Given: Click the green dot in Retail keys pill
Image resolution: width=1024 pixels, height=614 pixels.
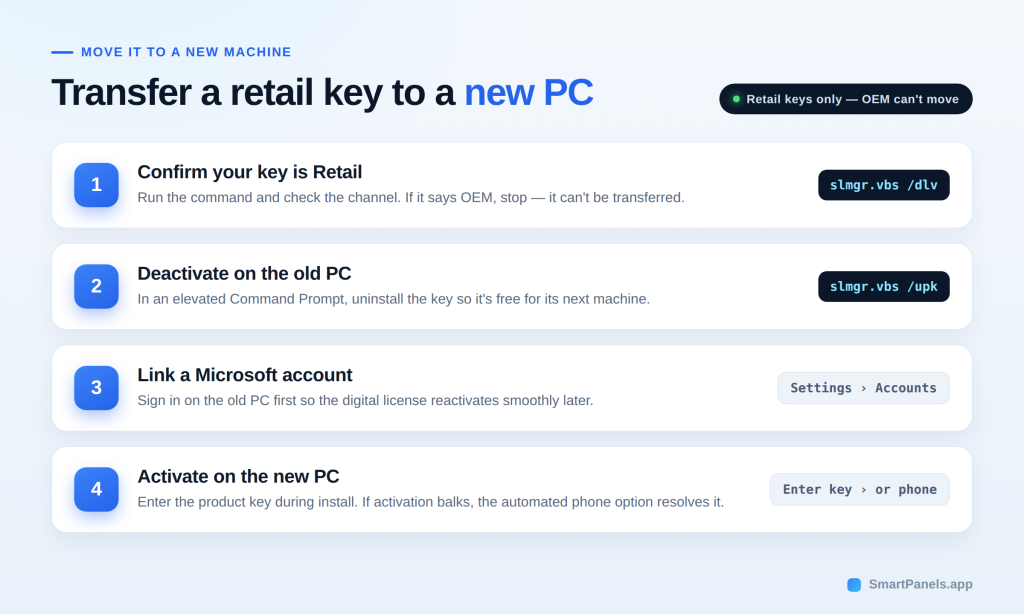Looking at the screenshot, I should tap(736, 99).
